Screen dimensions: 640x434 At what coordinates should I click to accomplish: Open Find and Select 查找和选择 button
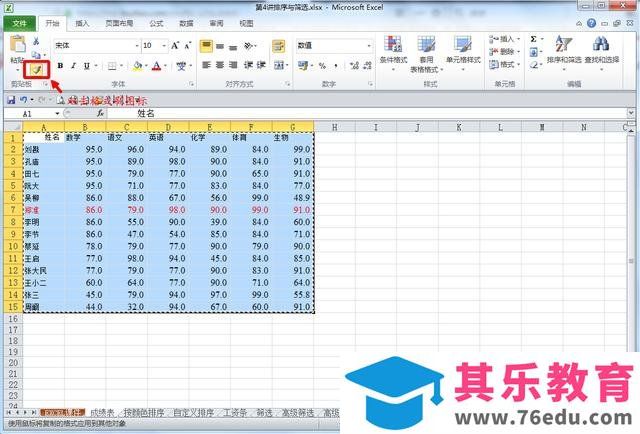coord(602,52)
